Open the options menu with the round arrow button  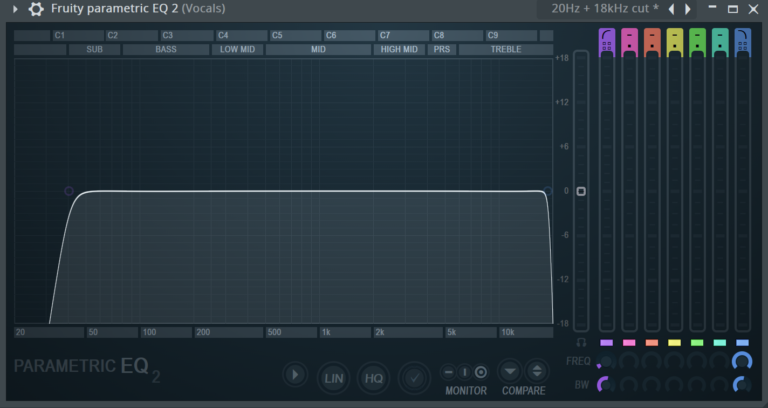295,375
